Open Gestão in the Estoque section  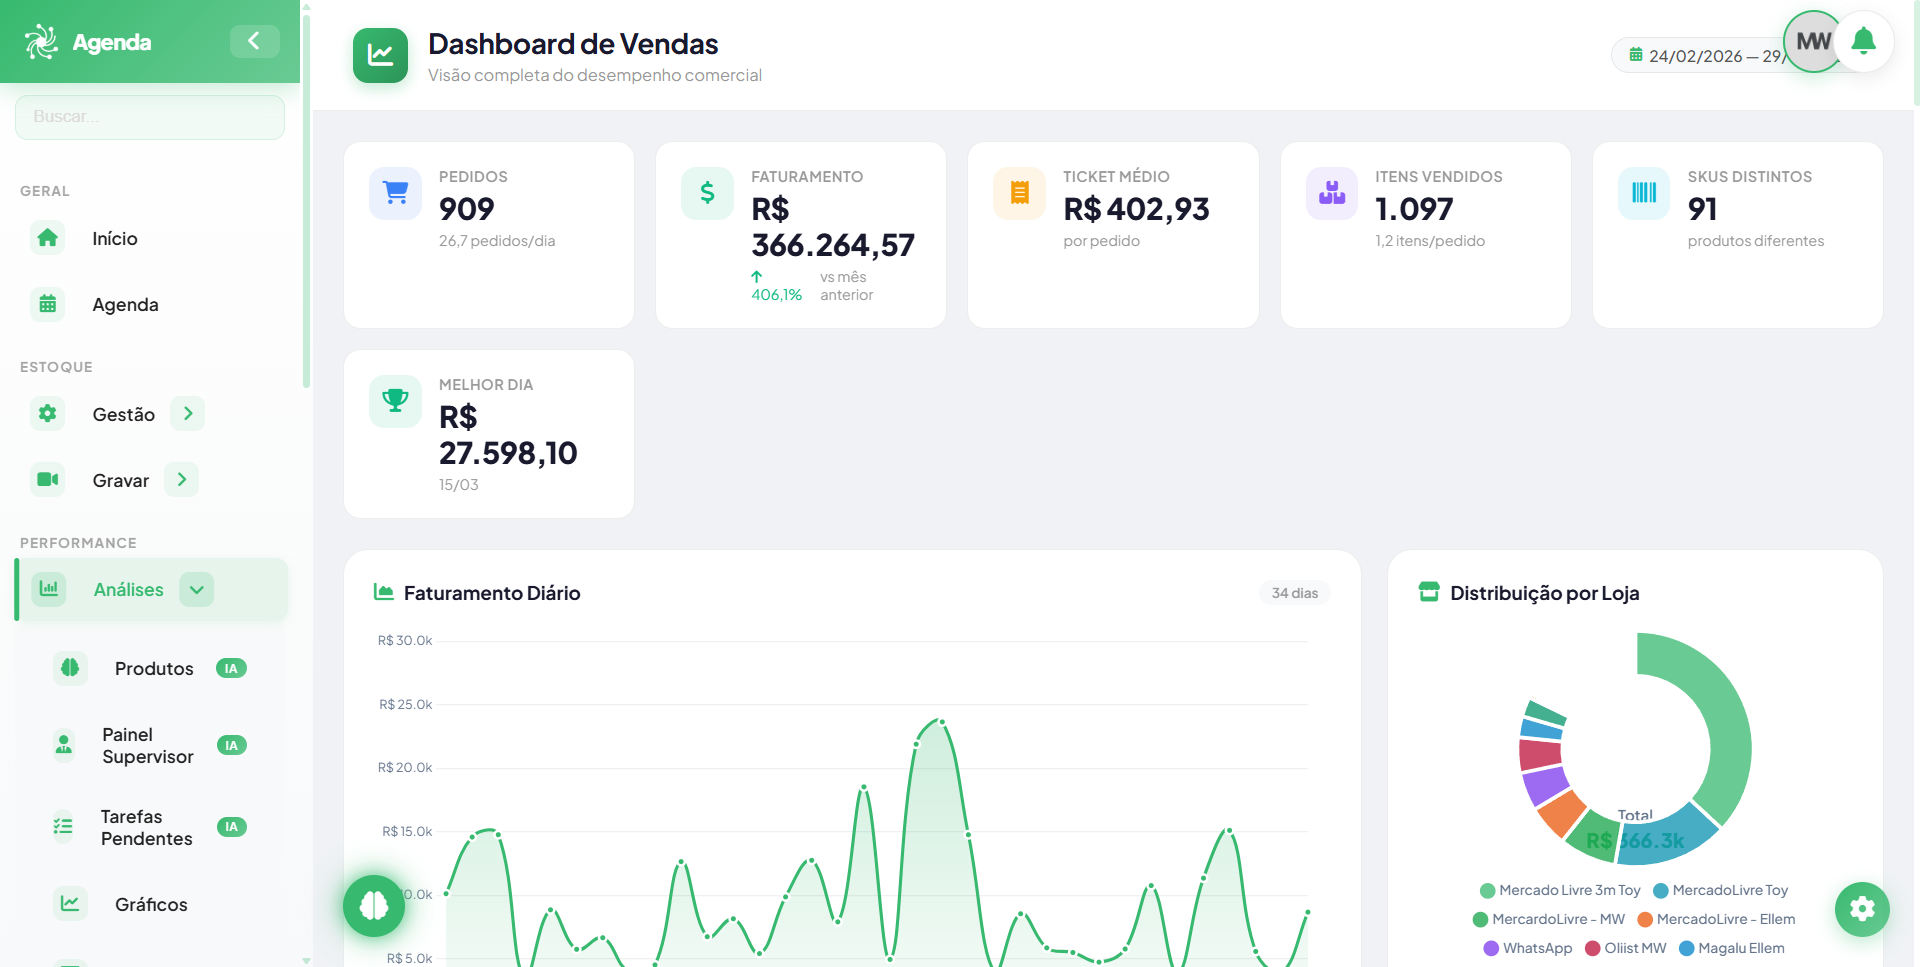tap(123, 414)
